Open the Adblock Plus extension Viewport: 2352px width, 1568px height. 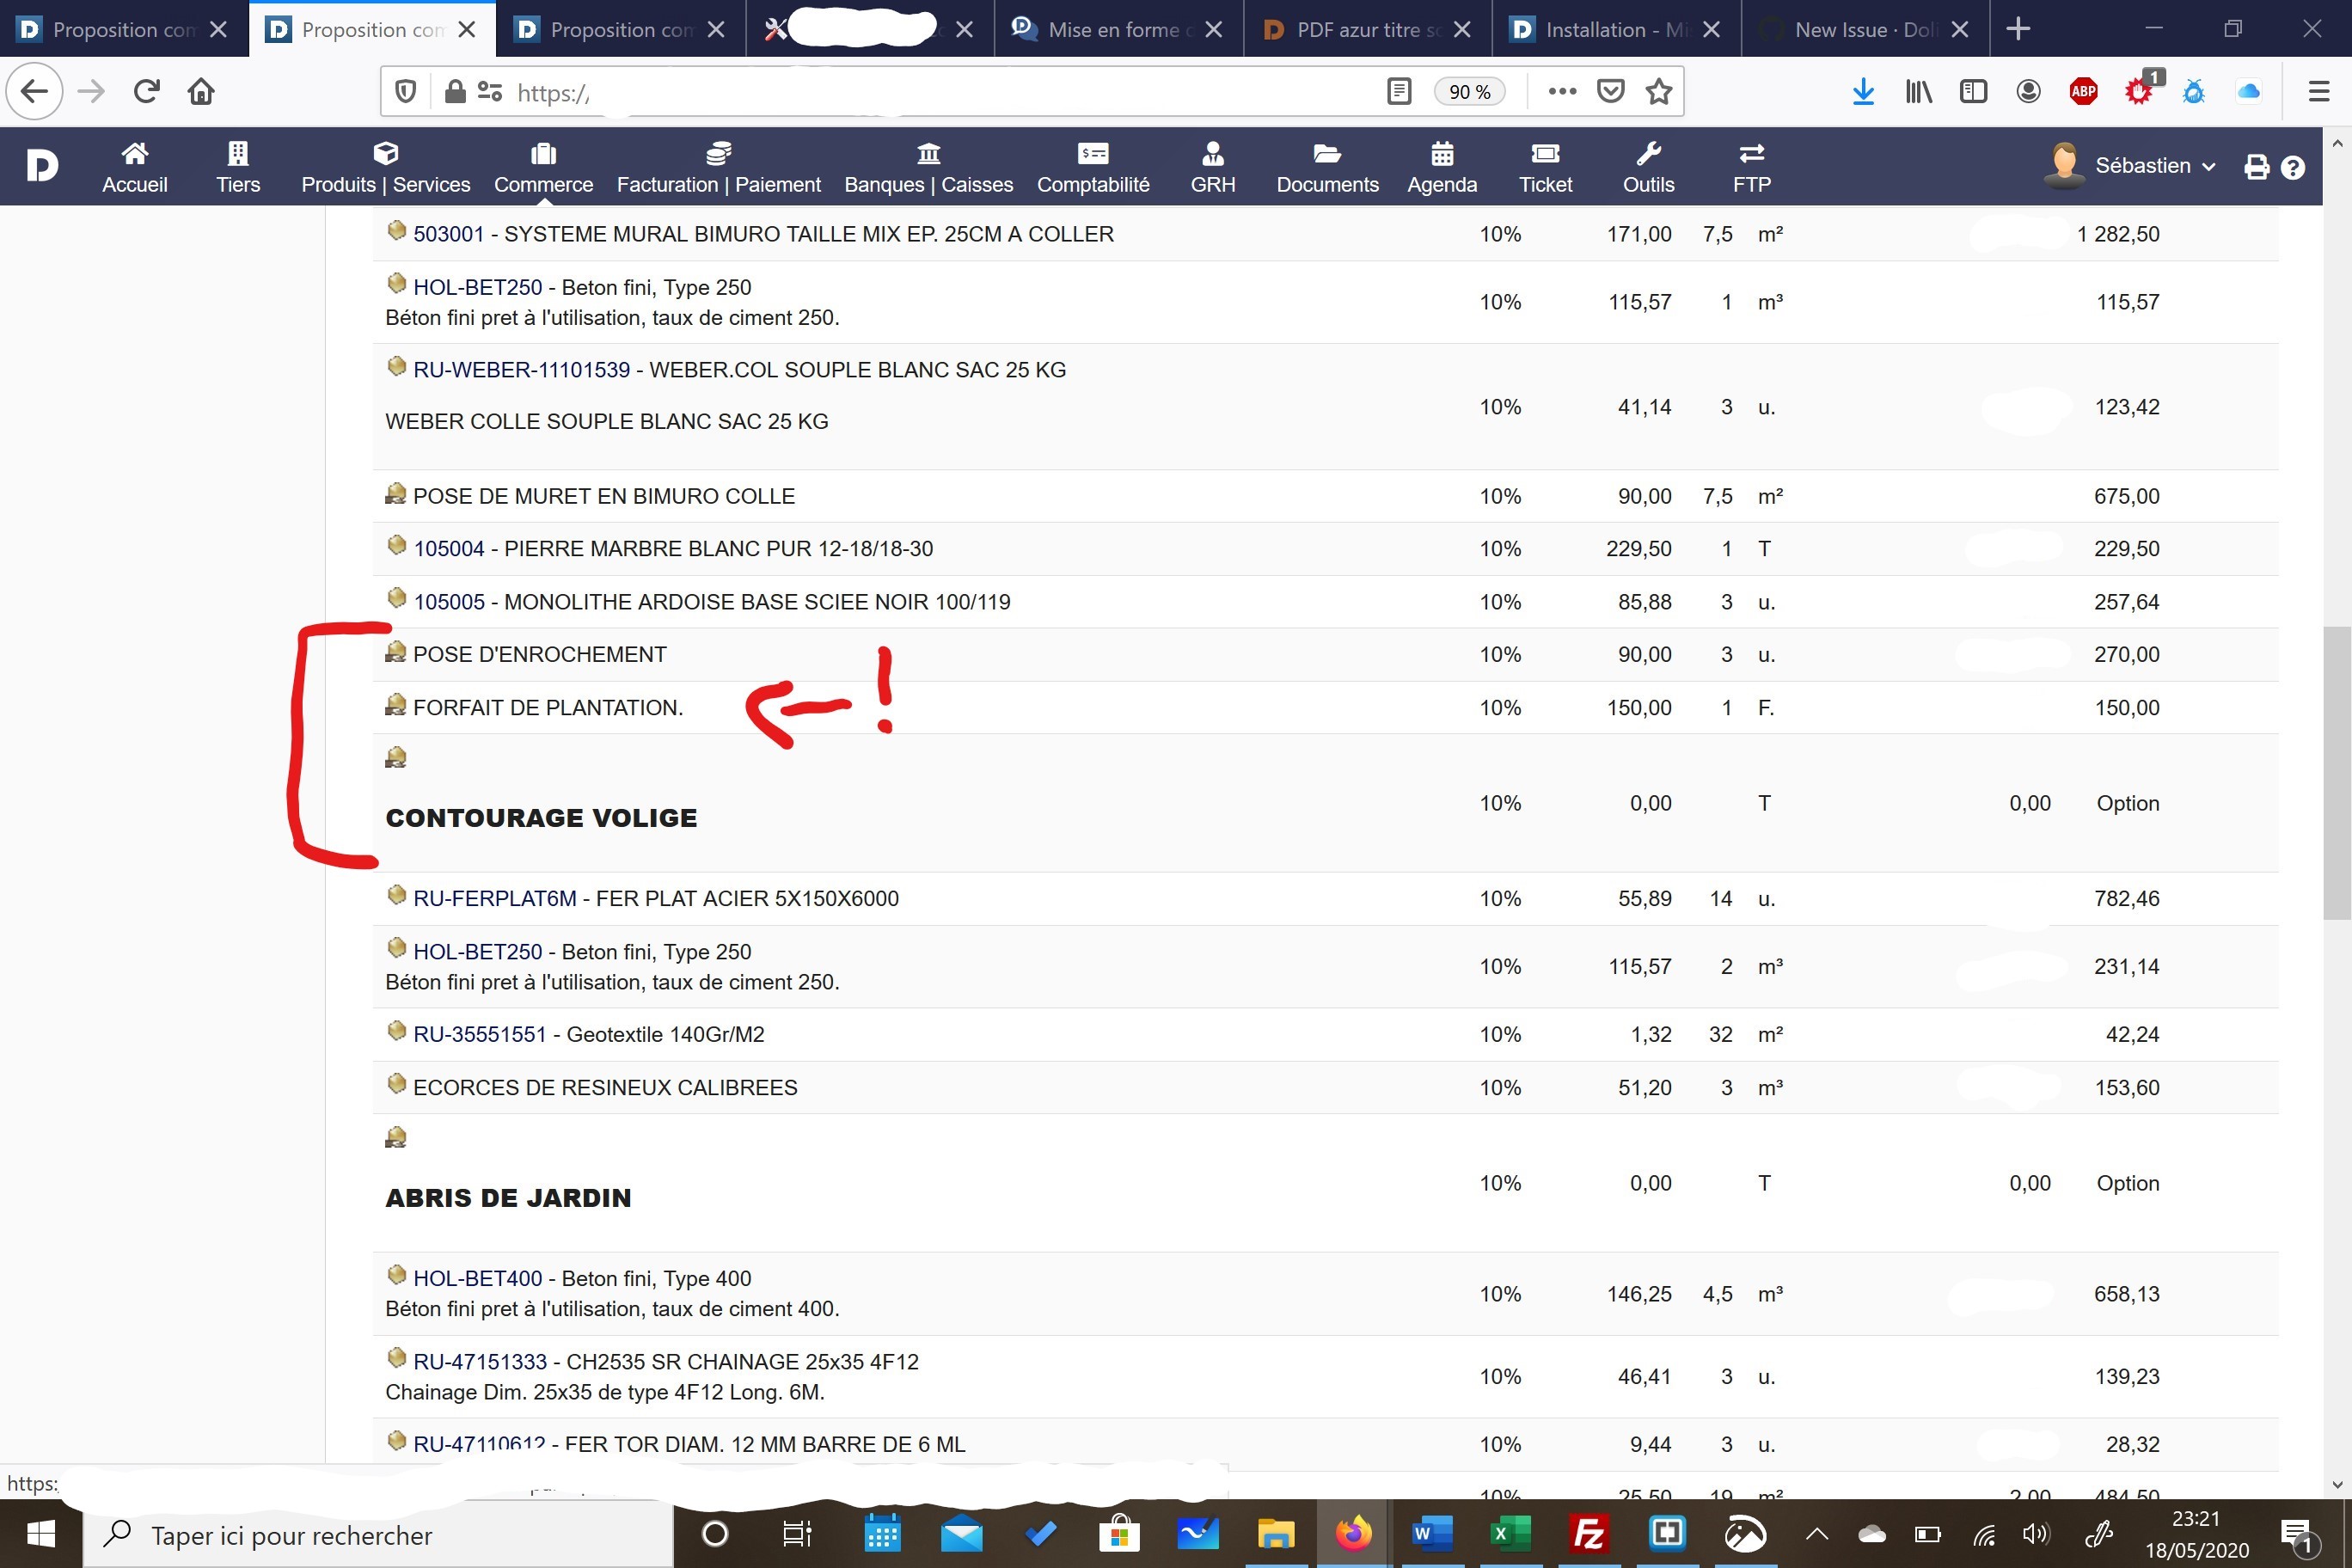[2083, 92]
